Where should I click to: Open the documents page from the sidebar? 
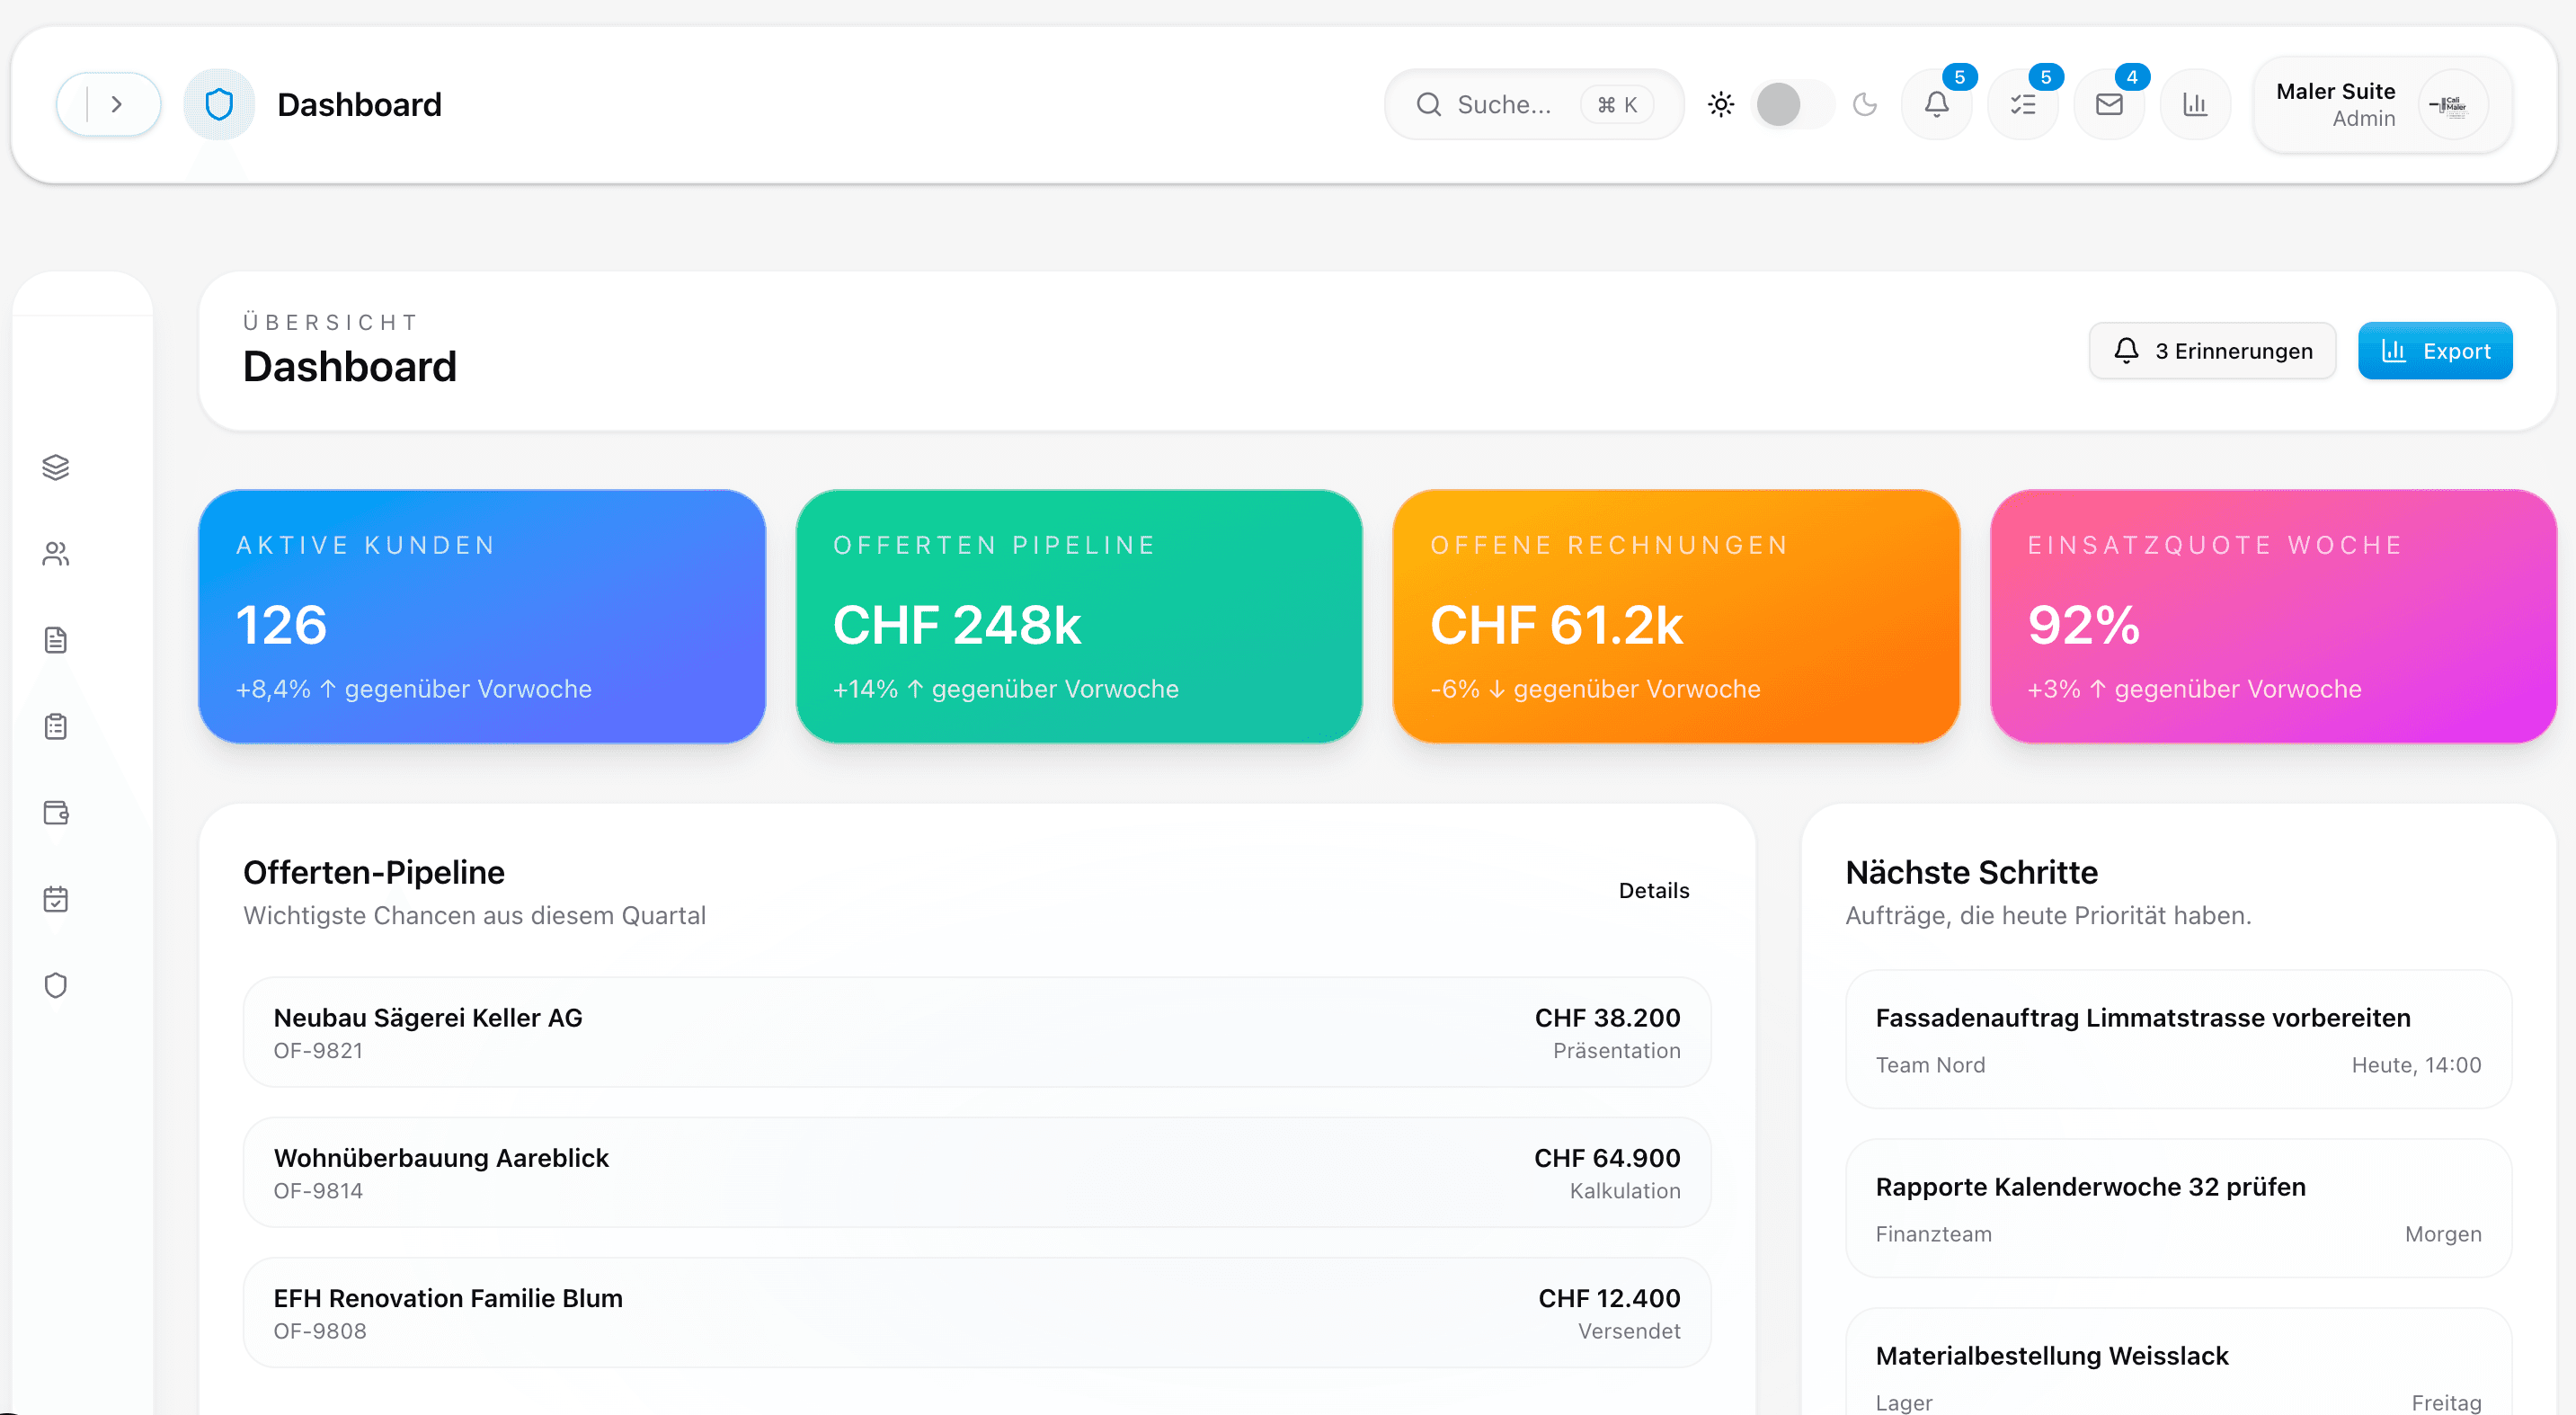point(55,640)
